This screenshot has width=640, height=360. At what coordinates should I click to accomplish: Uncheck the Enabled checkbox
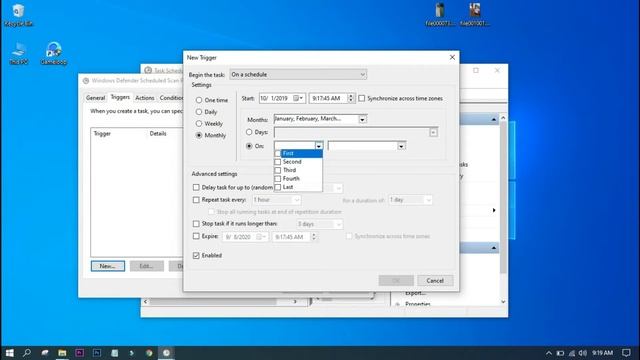tap(196, 256)
